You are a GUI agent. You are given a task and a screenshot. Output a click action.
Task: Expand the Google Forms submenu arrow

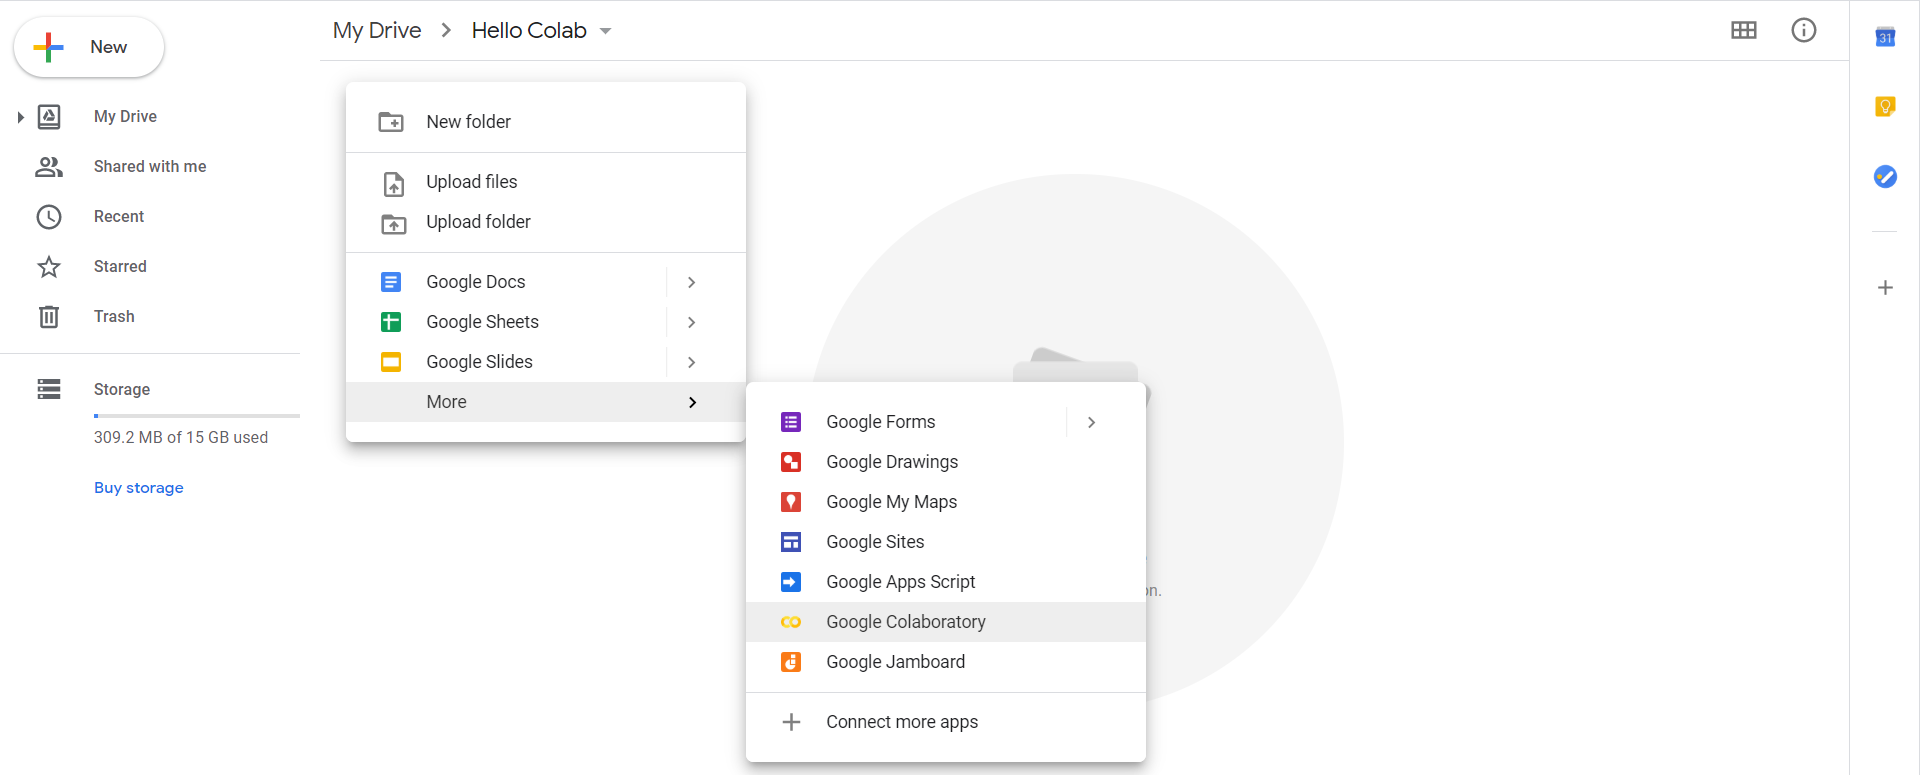coord(1091,422)
